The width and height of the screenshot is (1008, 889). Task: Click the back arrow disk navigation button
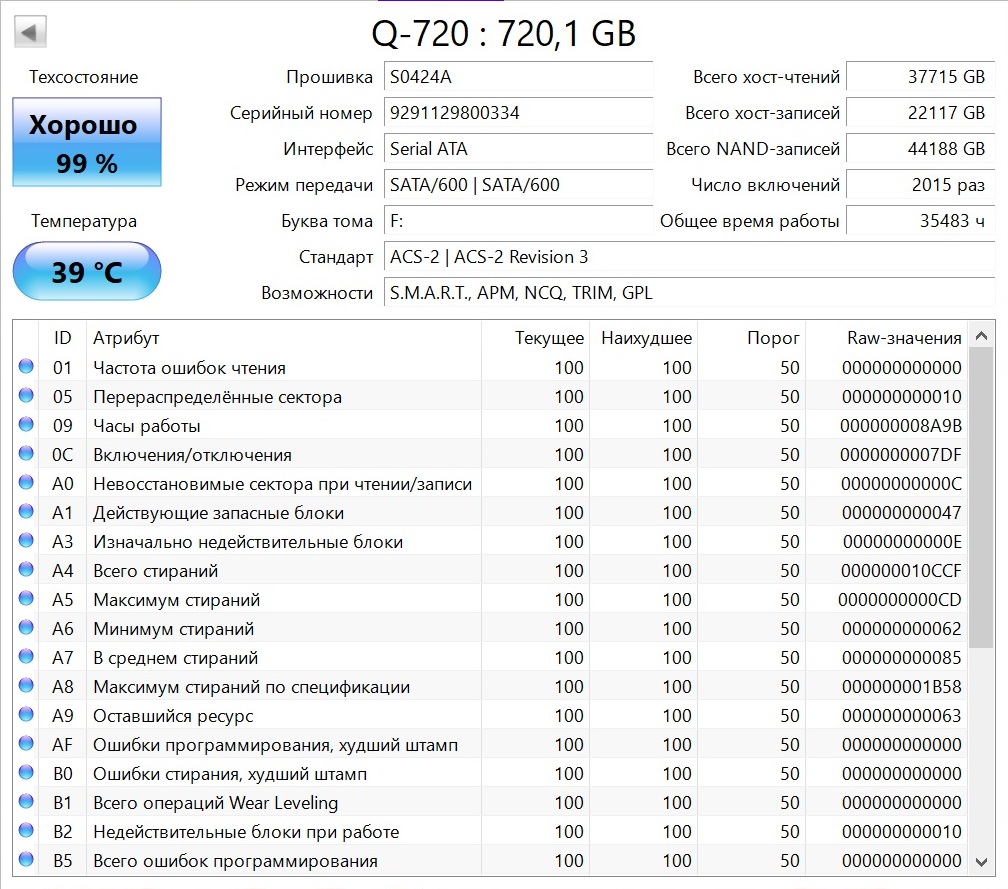30,31
